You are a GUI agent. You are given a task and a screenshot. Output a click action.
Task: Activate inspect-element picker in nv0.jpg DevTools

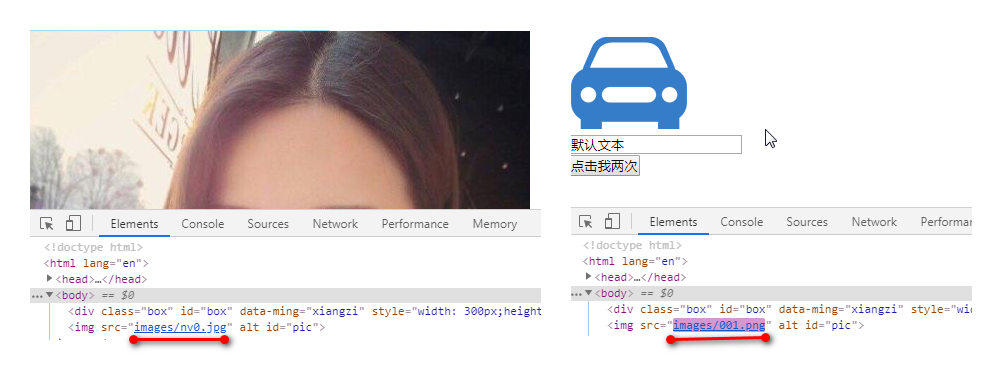point(47,224)
